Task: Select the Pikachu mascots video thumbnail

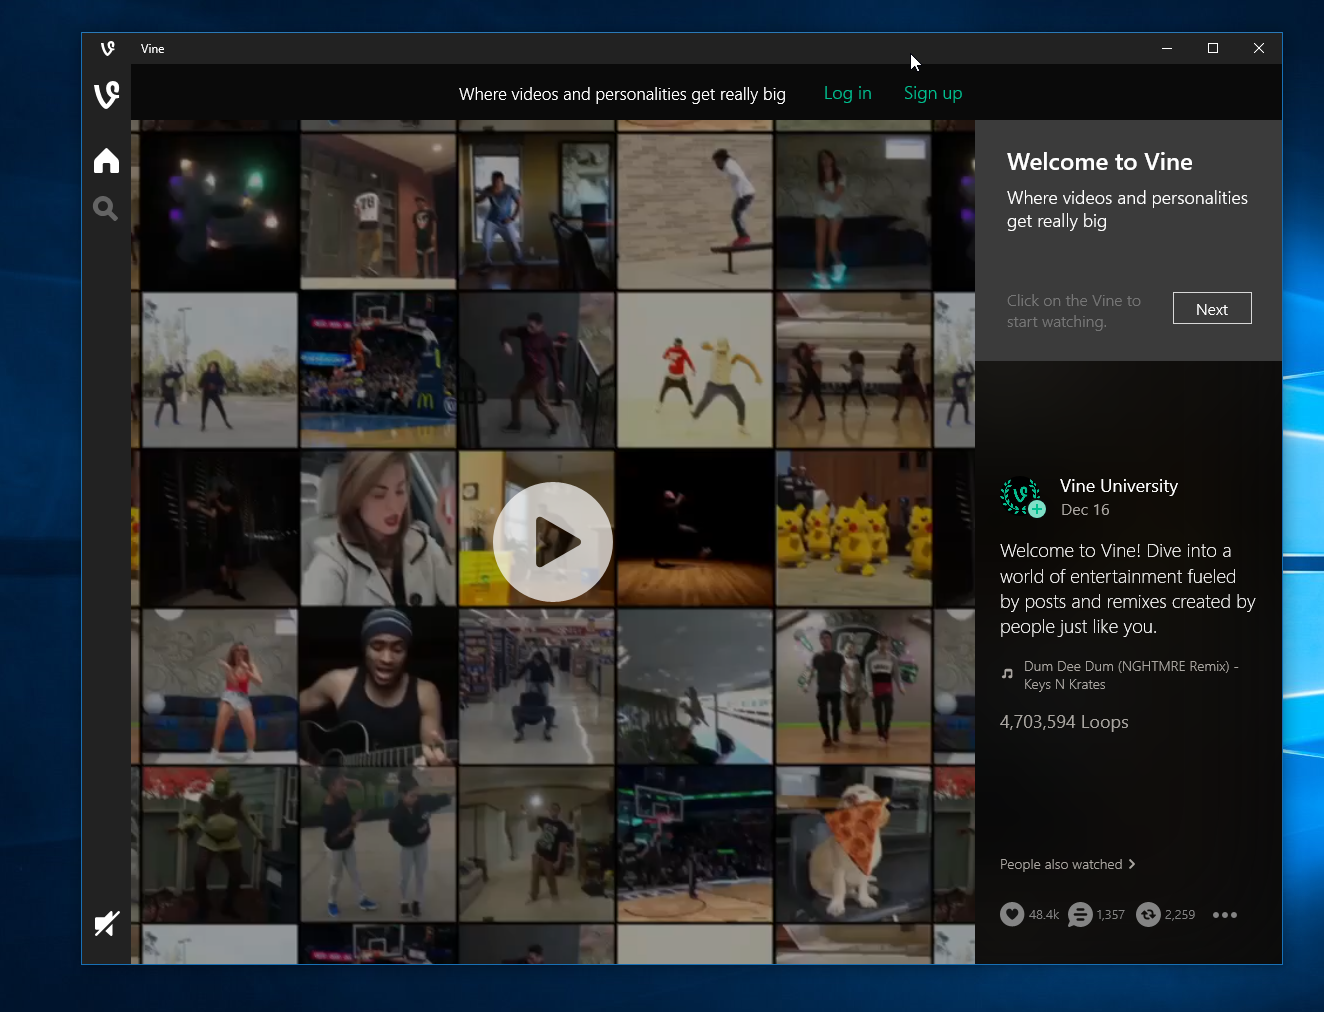Action: point(854,528)
